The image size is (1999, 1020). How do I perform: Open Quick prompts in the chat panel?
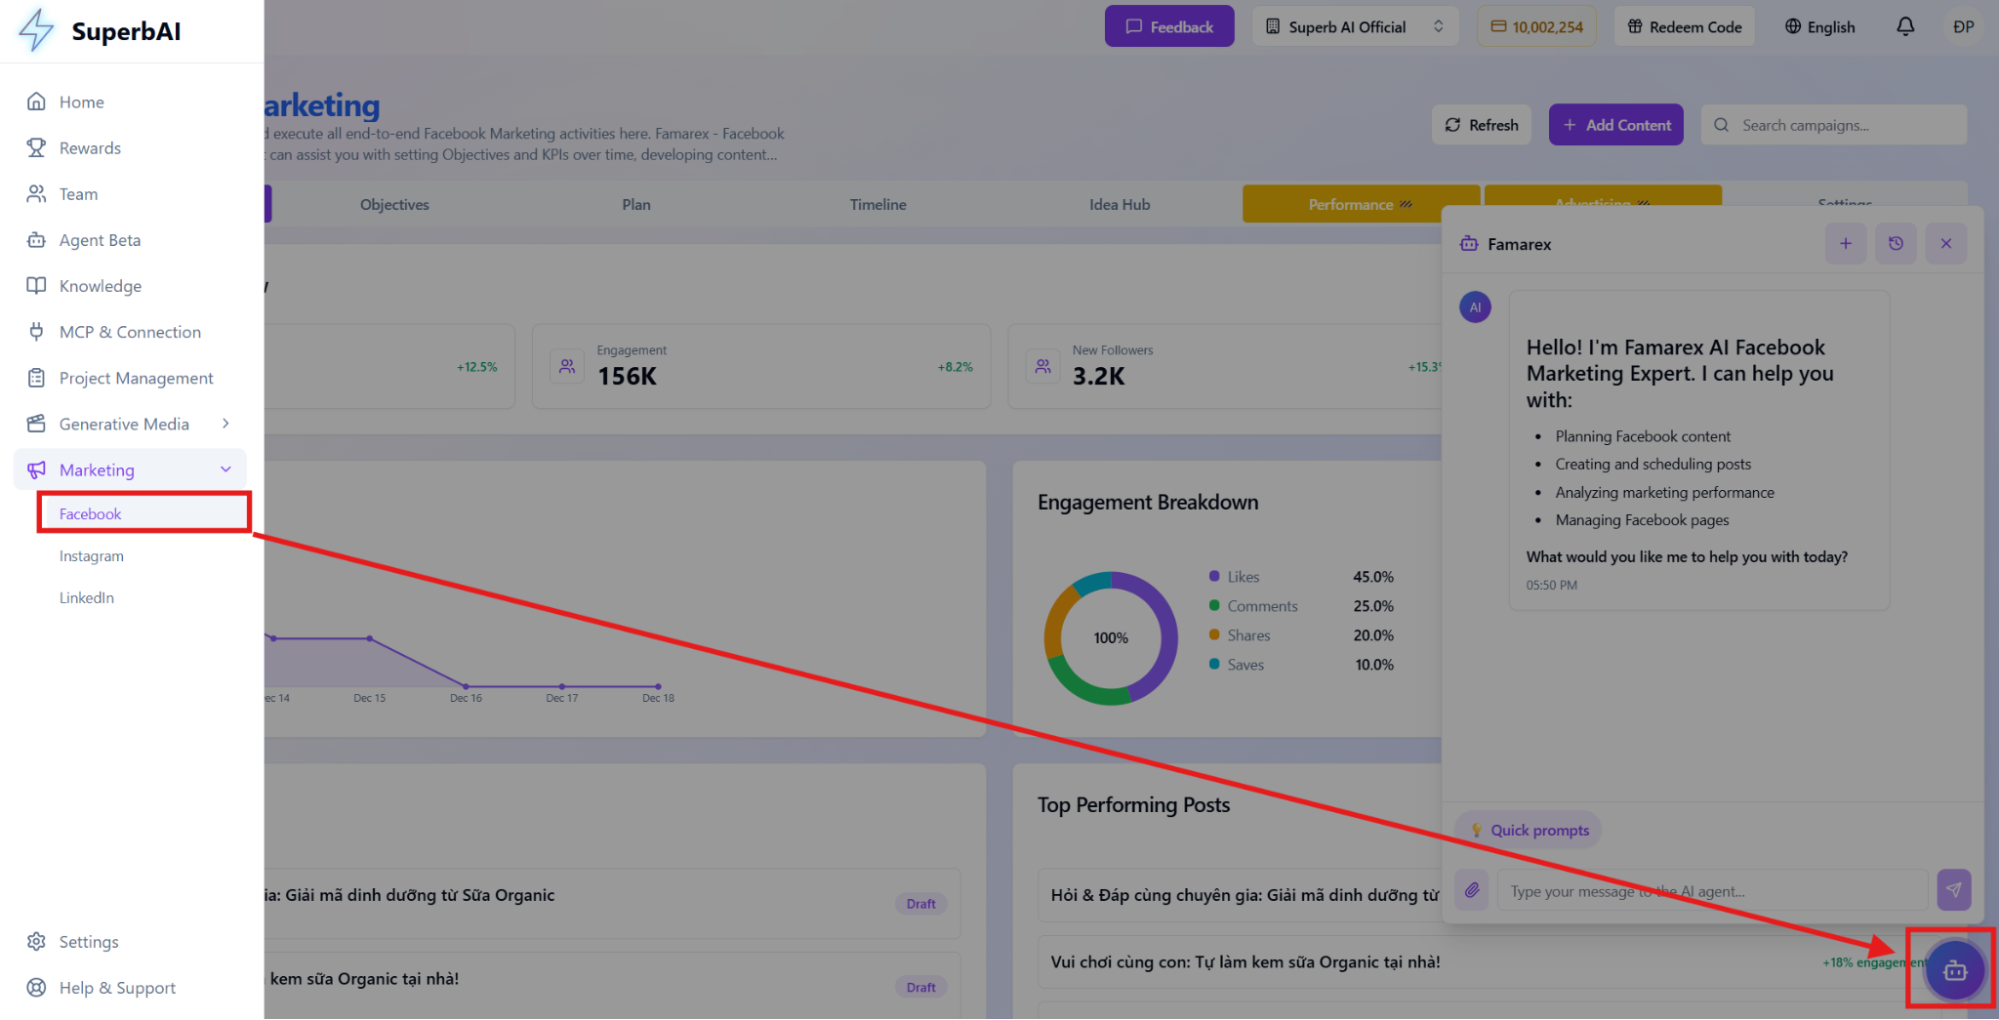[1528, 829]
